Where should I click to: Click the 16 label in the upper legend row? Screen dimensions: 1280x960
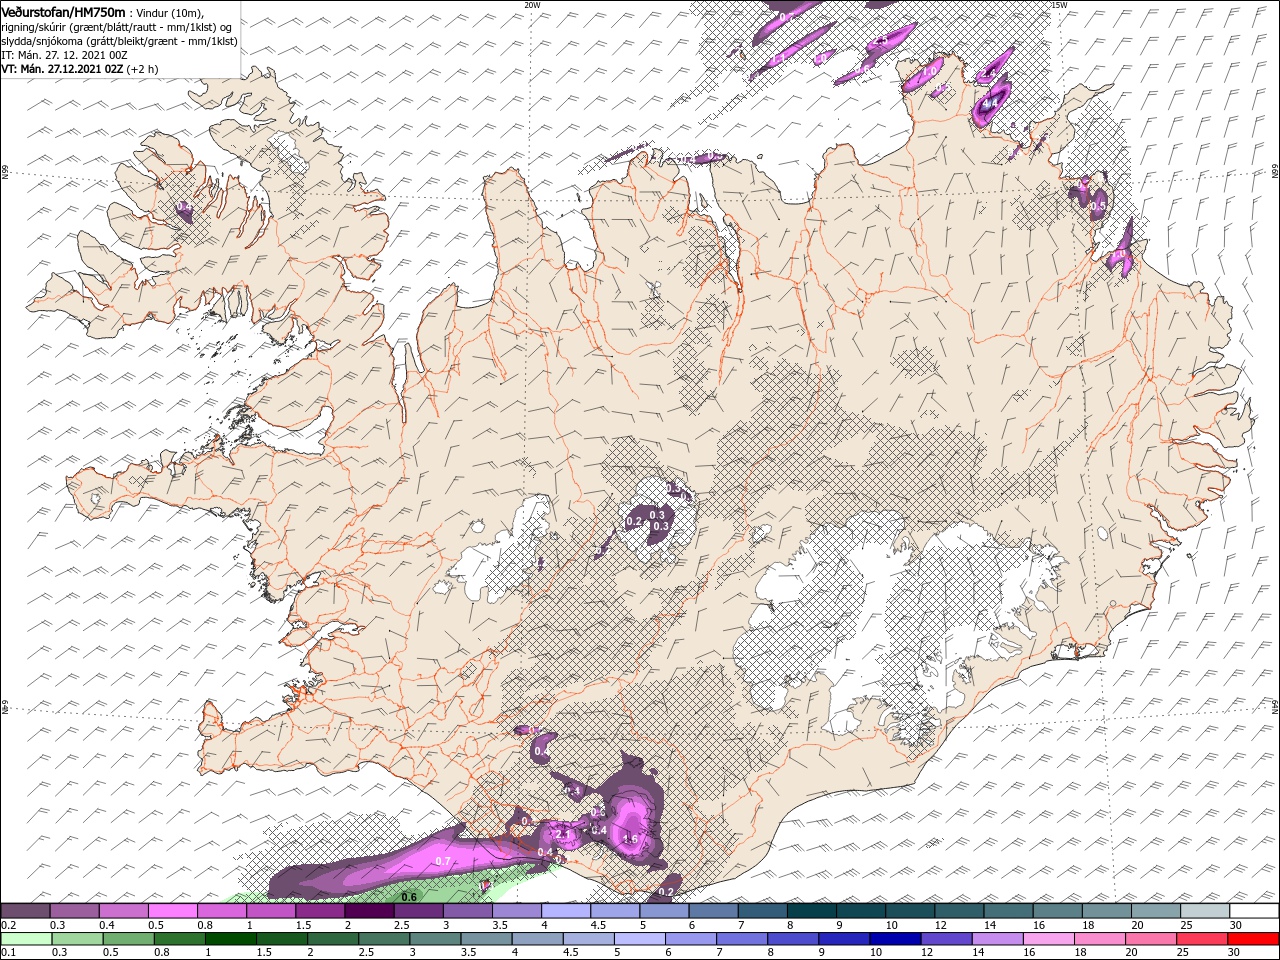[1040, 926]
